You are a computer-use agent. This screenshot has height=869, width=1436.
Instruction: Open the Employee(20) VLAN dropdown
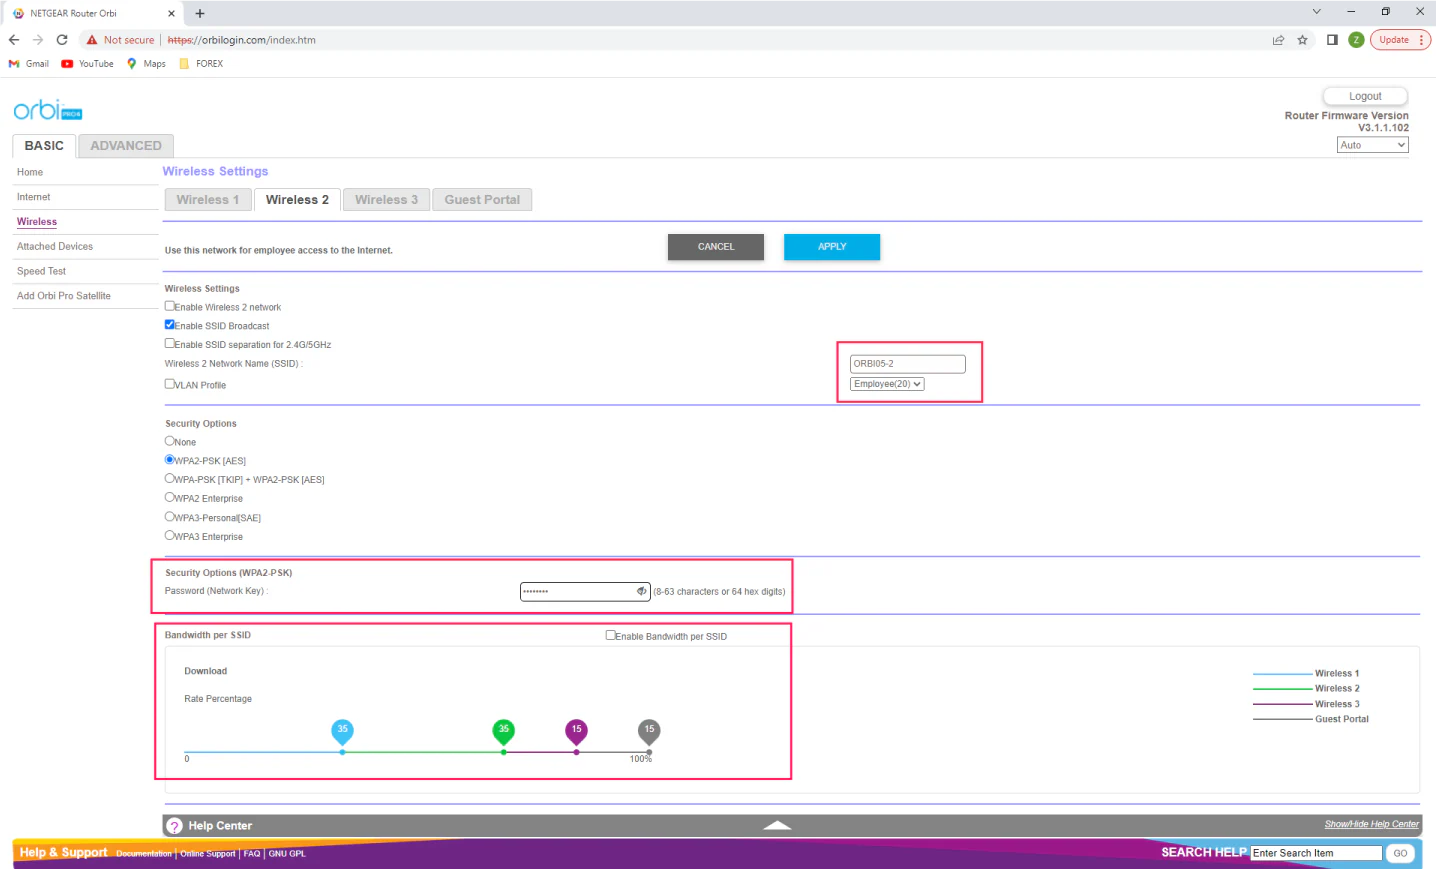(x=887, y=384)
